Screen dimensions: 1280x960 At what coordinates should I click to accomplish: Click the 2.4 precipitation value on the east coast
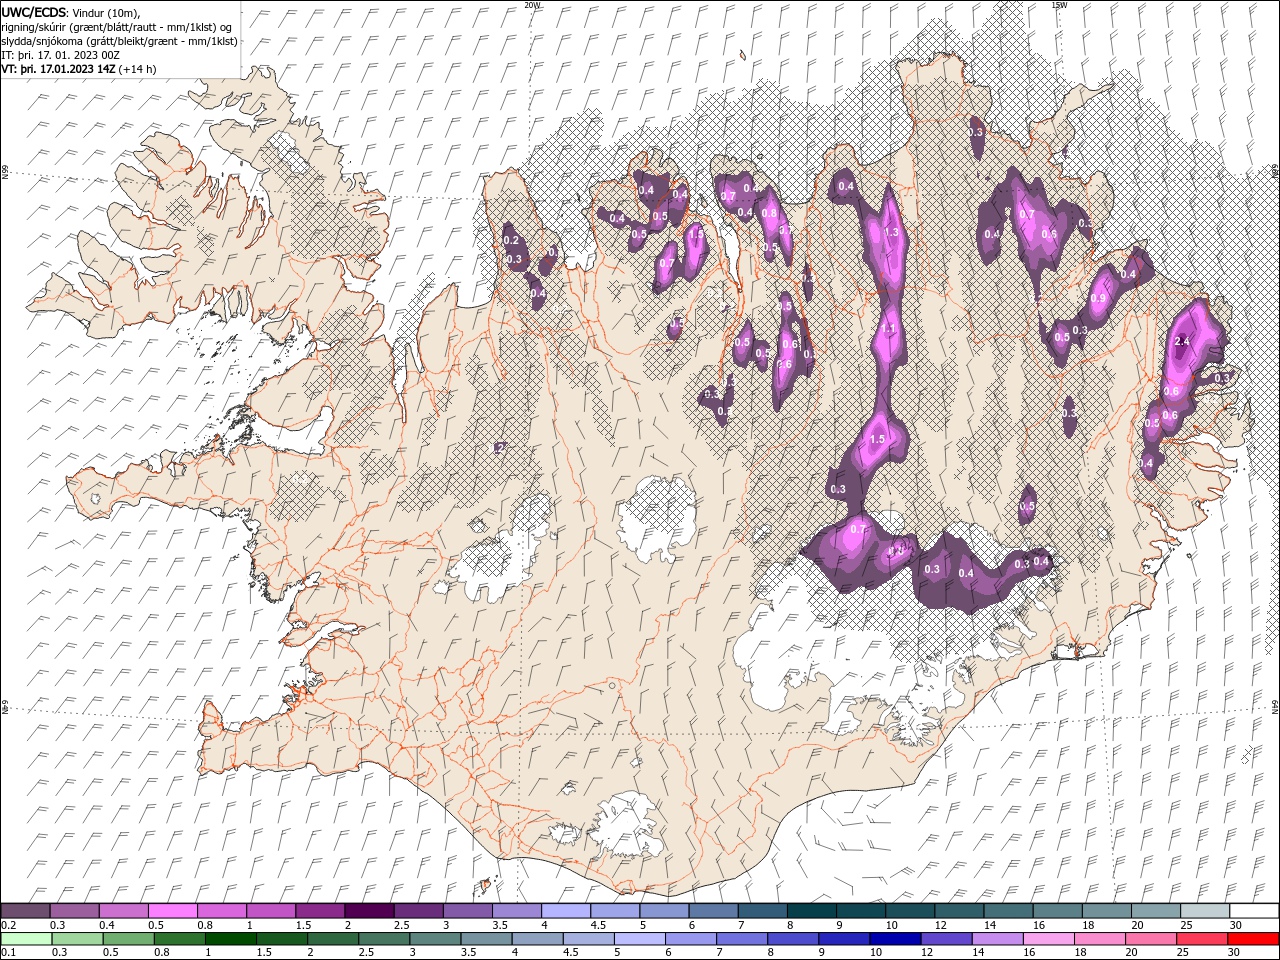[x=1182, y=341]
